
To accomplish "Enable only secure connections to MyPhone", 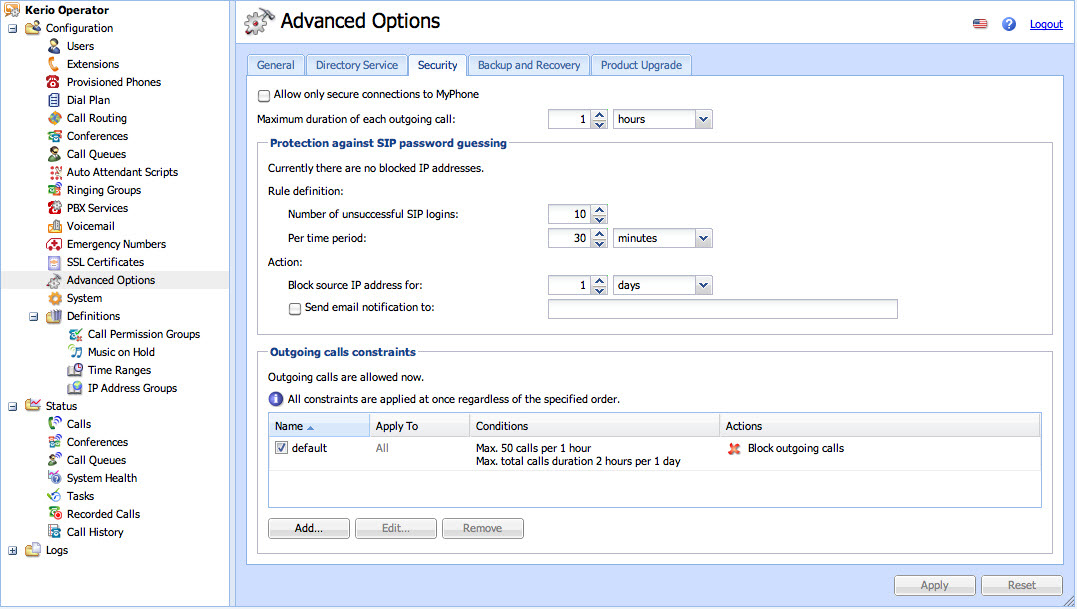I will tap(264, 95).
